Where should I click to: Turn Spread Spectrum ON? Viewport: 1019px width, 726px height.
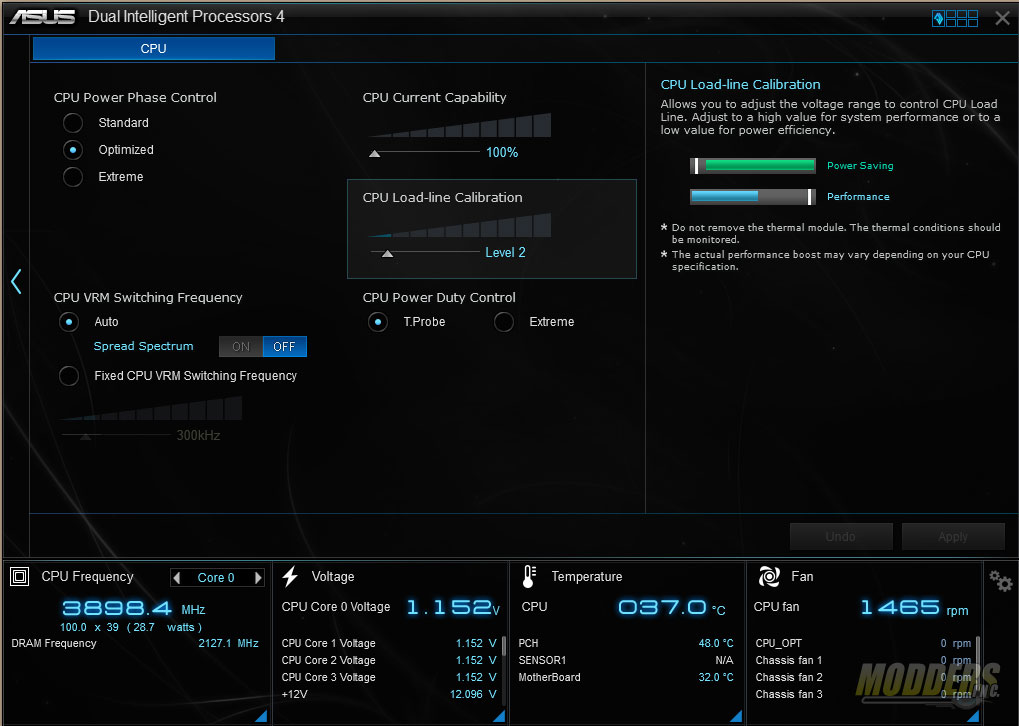coord(241,346)
